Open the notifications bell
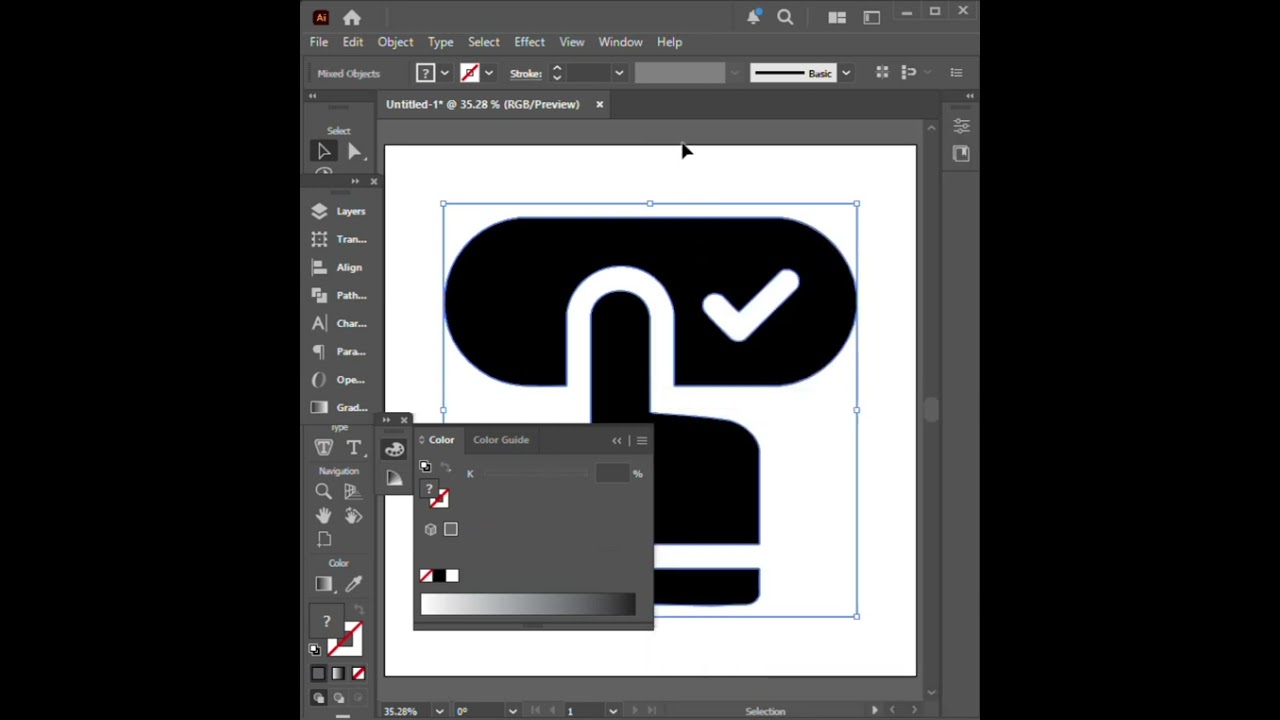 click(753, 17)
